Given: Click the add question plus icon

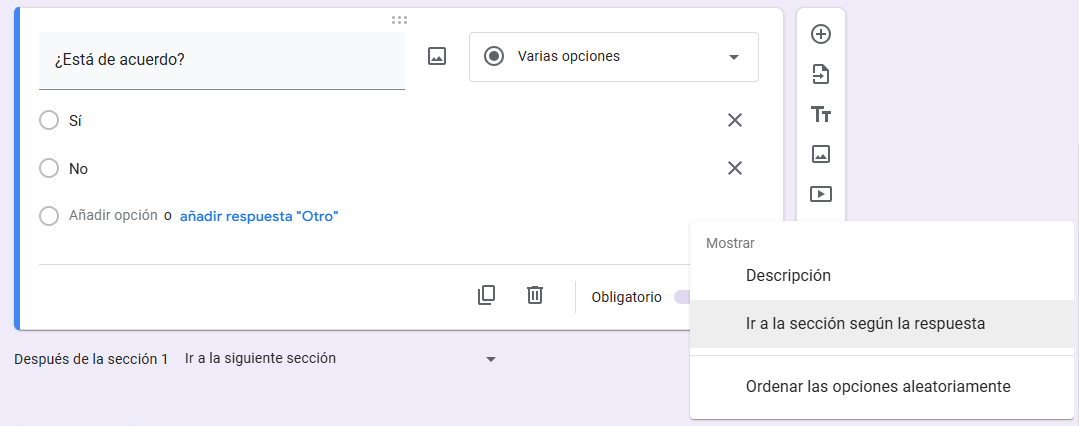Looking at the screenshot, I should coord(821,34).
